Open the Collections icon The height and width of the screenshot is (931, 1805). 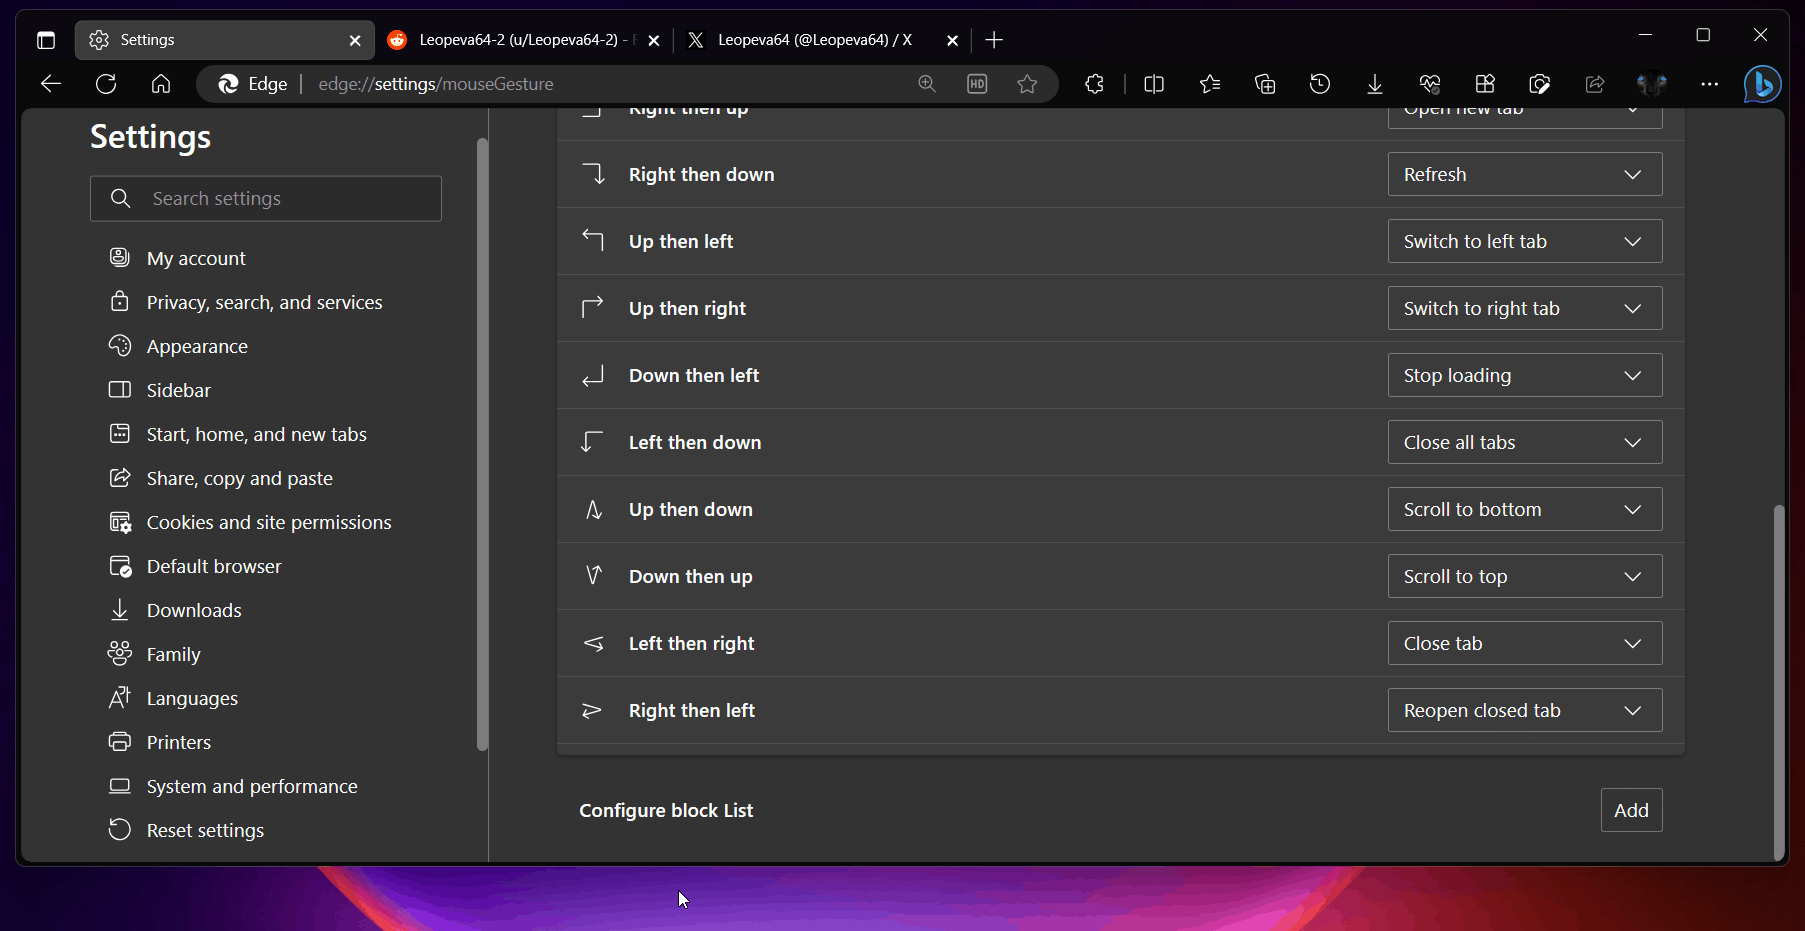click(x=1265, y=84)
